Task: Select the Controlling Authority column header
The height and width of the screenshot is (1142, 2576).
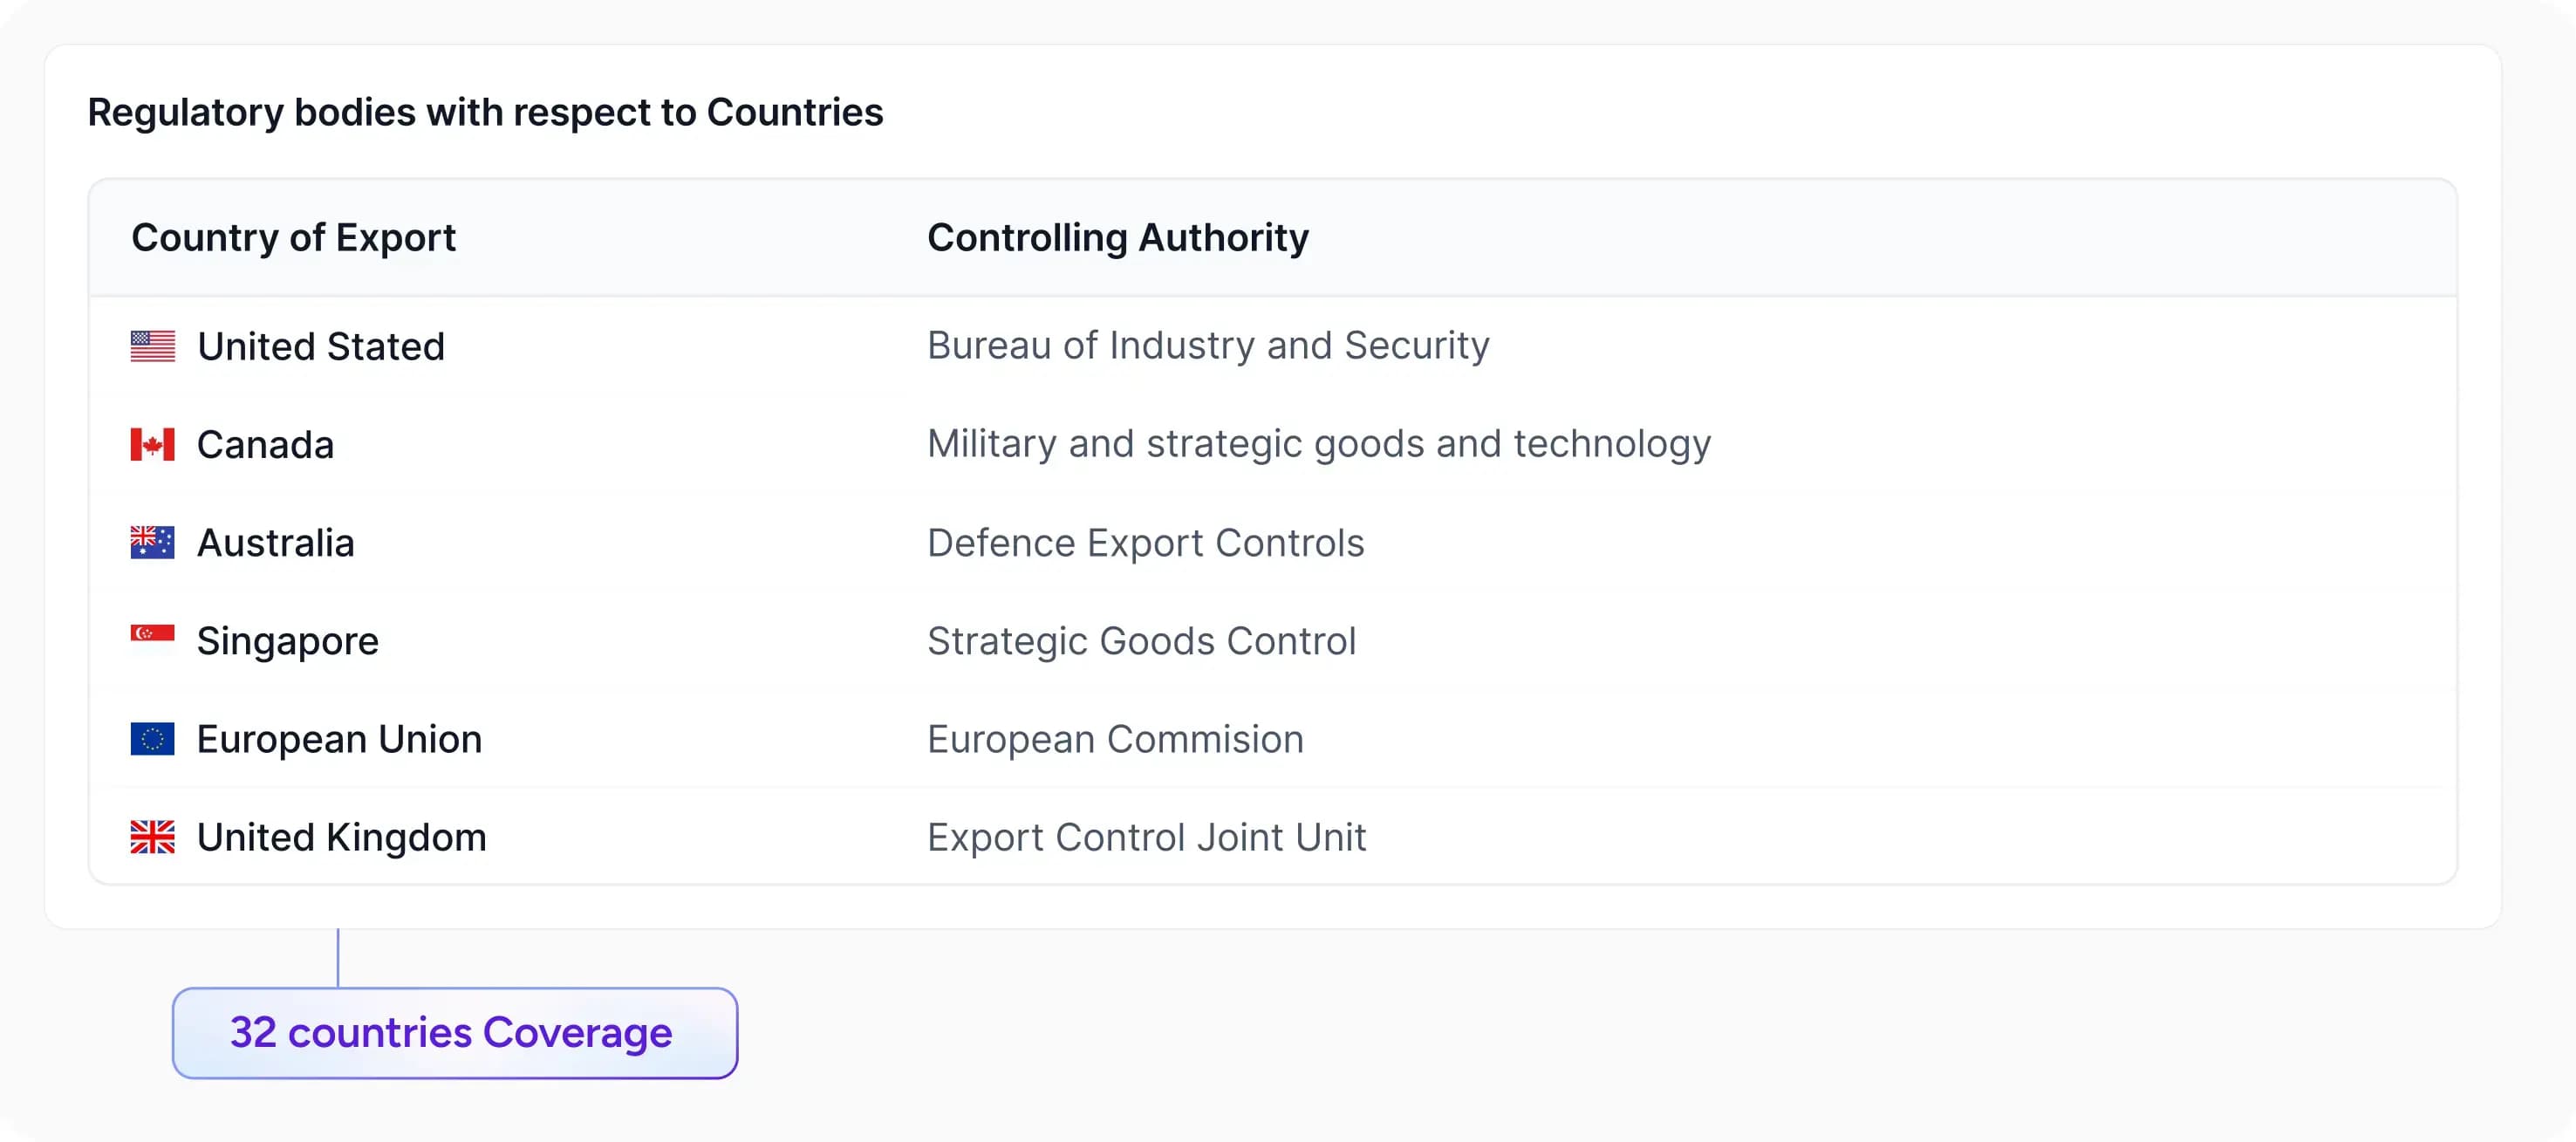Action: 1117,238
